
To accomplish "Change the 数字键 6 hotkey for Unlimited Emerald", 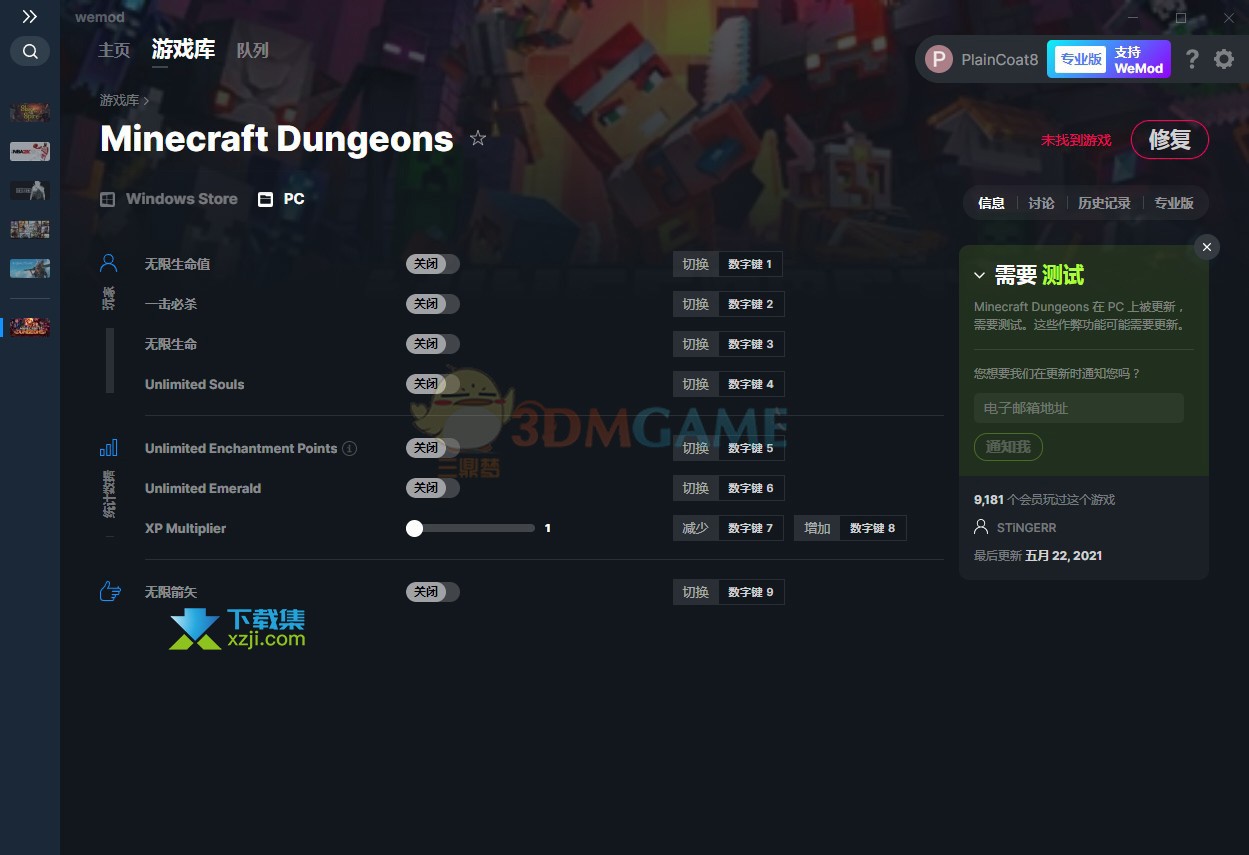I will click(x=751, y=488).
